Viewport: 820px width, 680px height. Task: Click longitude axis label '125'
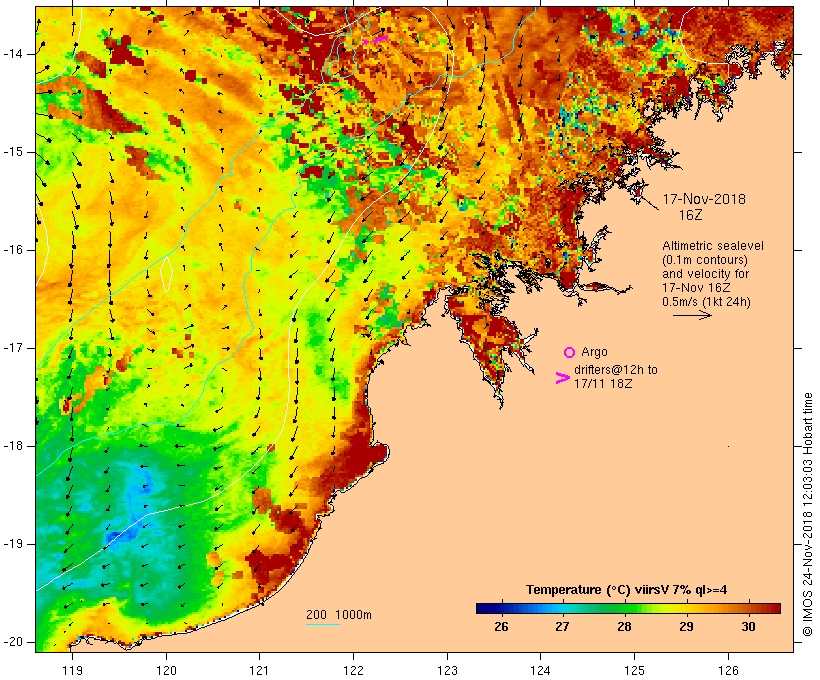pos(635,670)
